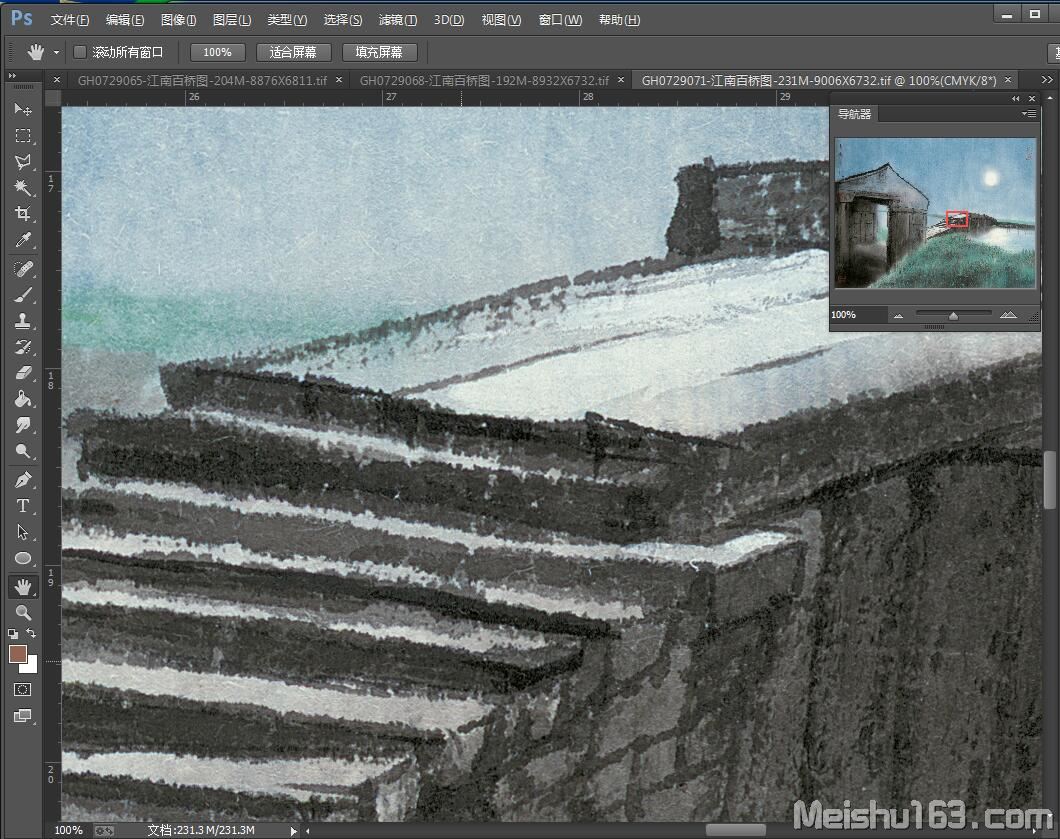Click the Navigator preview thumbnail
The height and width of the screenshot is (839, 1060).
(x=936, y=213)
